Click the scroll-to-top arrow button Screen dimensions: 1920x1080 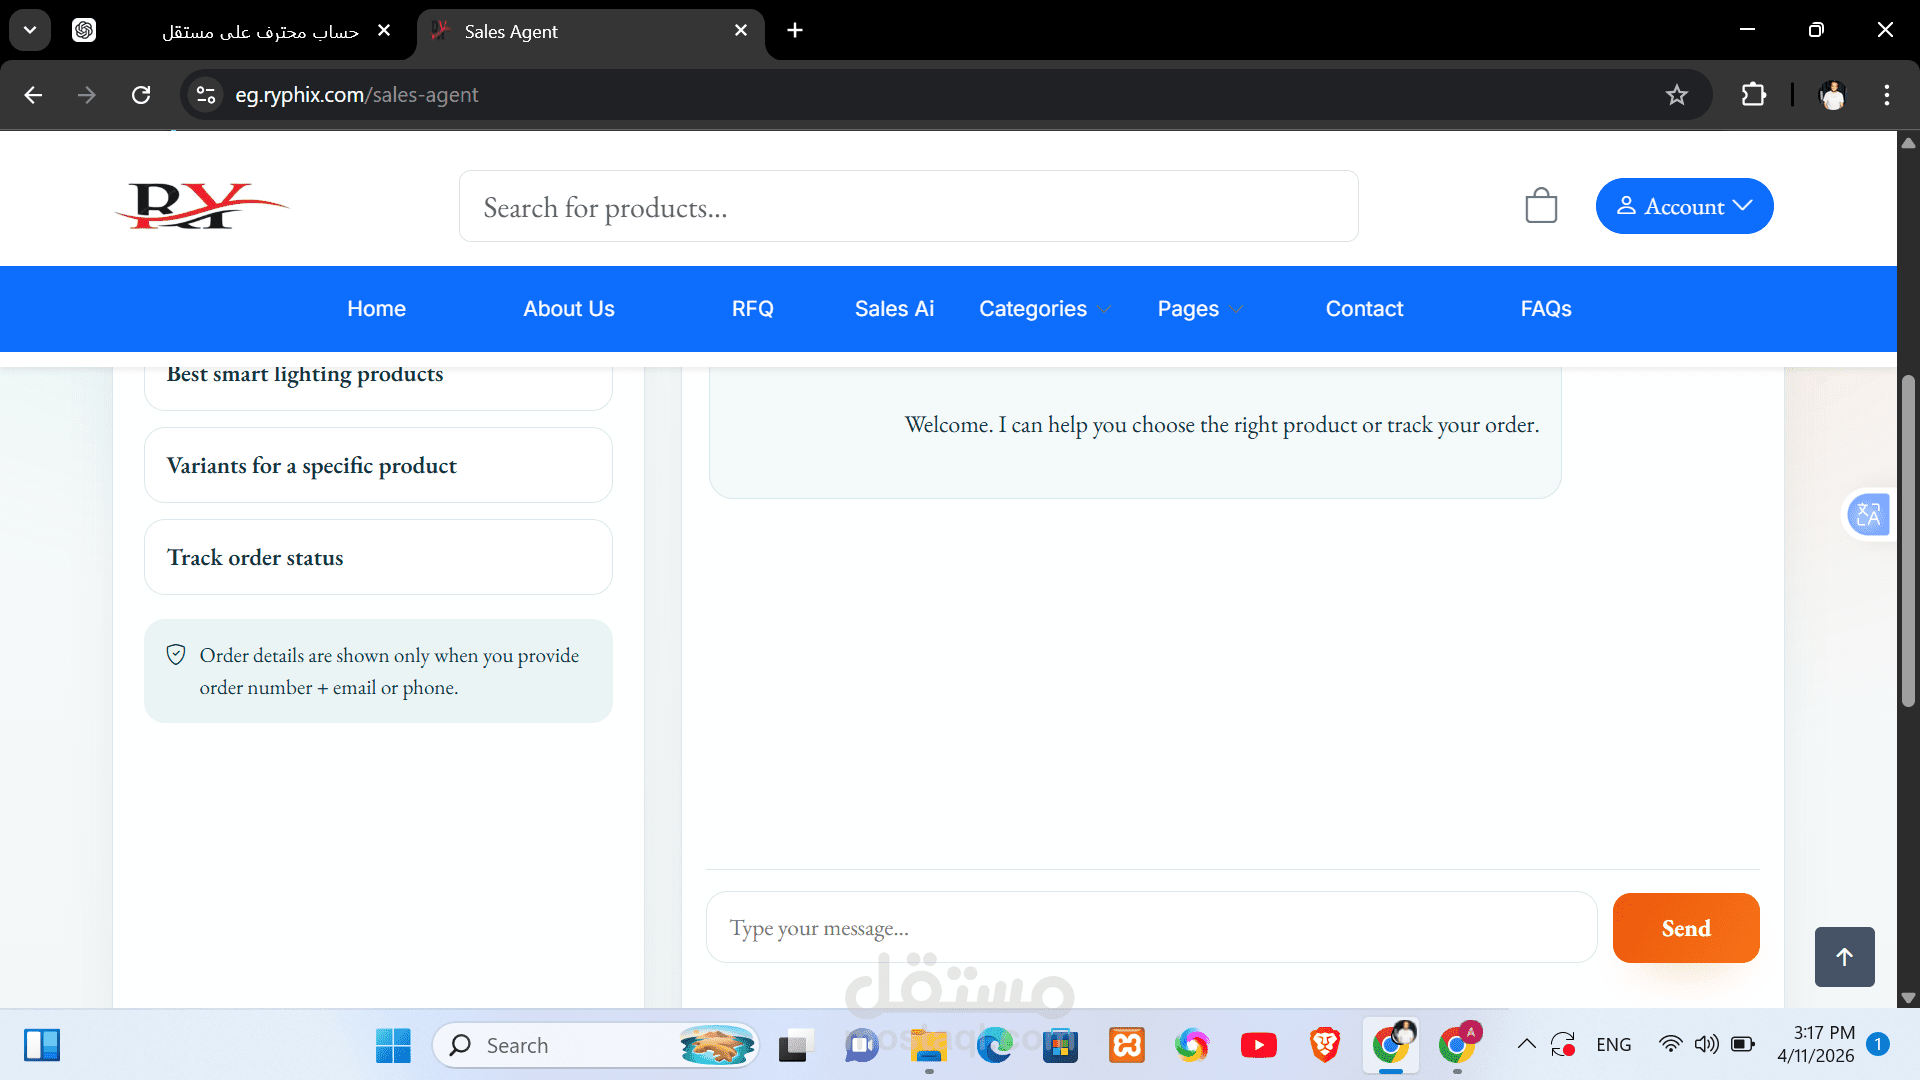[1844, 957]
